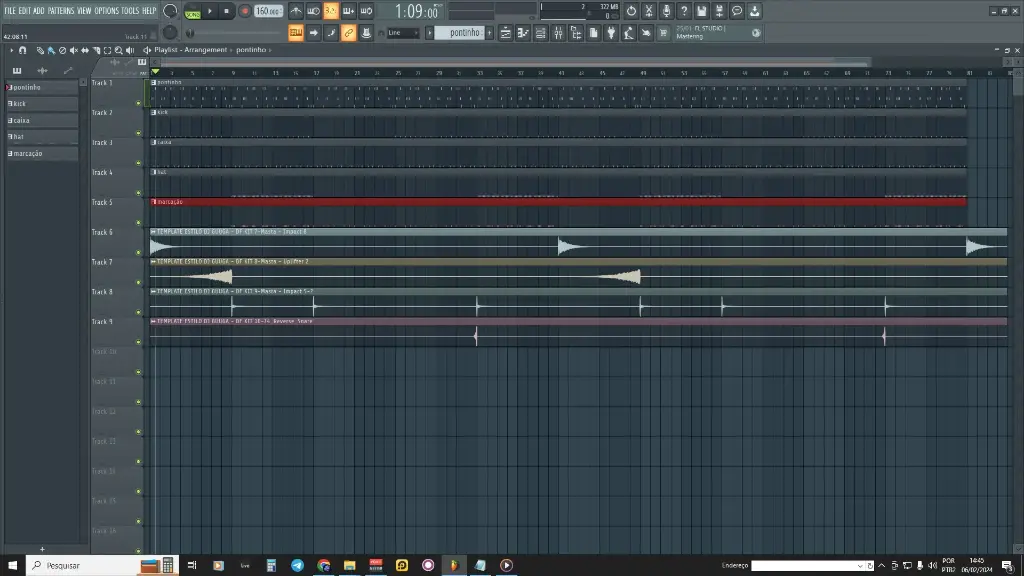The height and width of the screenshot is (576, 1024).
Task: Open the Browser icon in toolbar
Action: [x=576, y=33]
